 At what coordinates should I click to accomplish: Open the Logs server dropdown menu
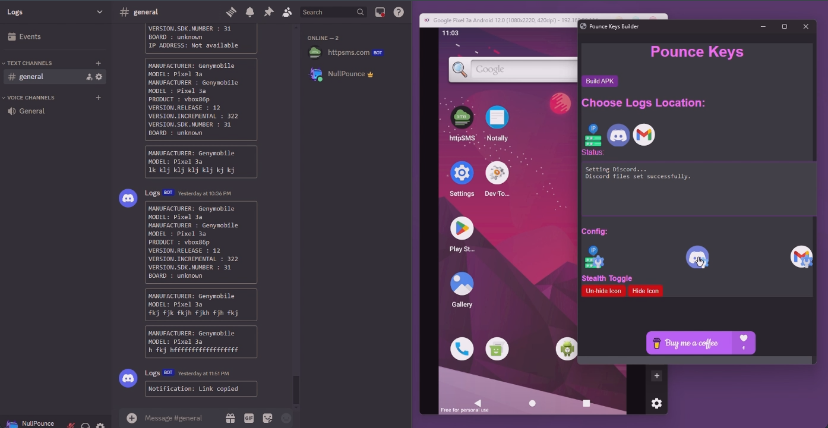(99, 12)
